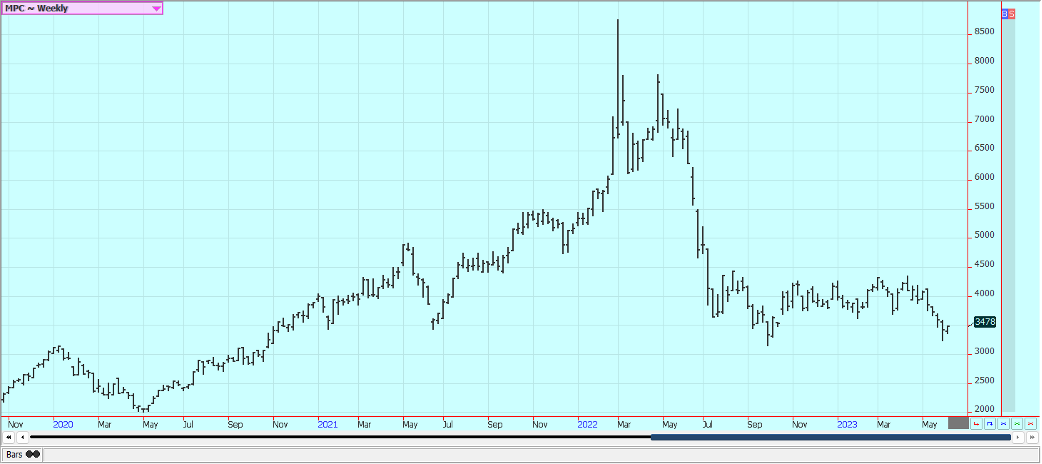Viewport: 1042px width, 464px height.
Task: Click the 3000 price axis label
Action: pyautogui.click(x=984, y=352)
